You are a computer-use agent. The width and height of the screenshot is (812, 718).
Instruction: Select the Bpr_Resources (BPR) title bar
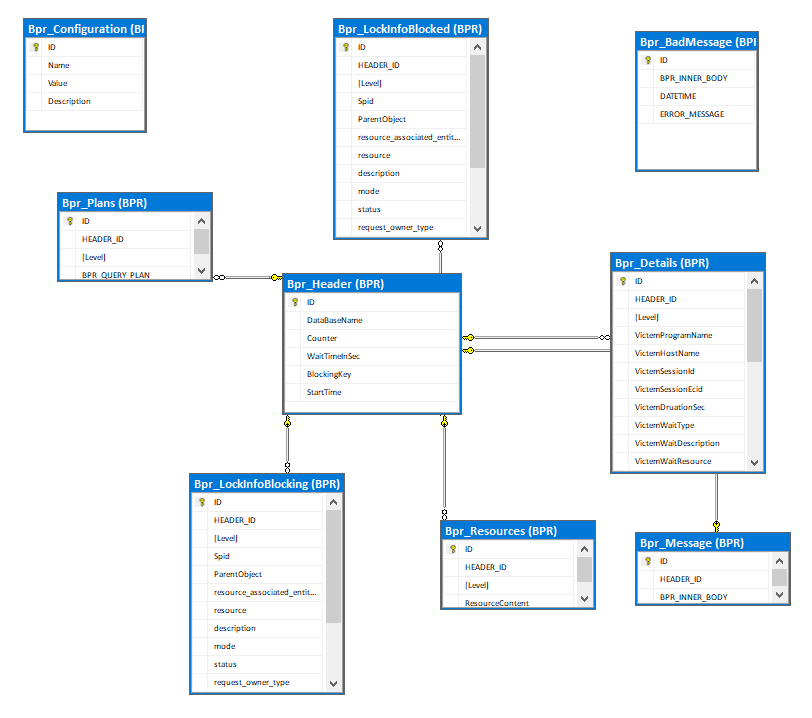coord(518,531)
